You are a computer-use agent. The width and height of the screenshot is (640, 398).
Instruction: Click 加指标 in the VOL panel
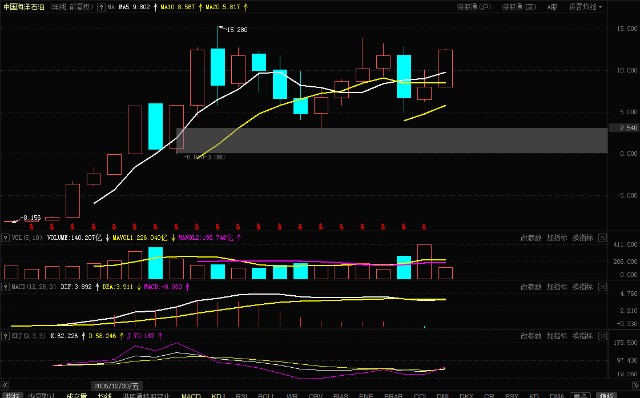point(557,238)
